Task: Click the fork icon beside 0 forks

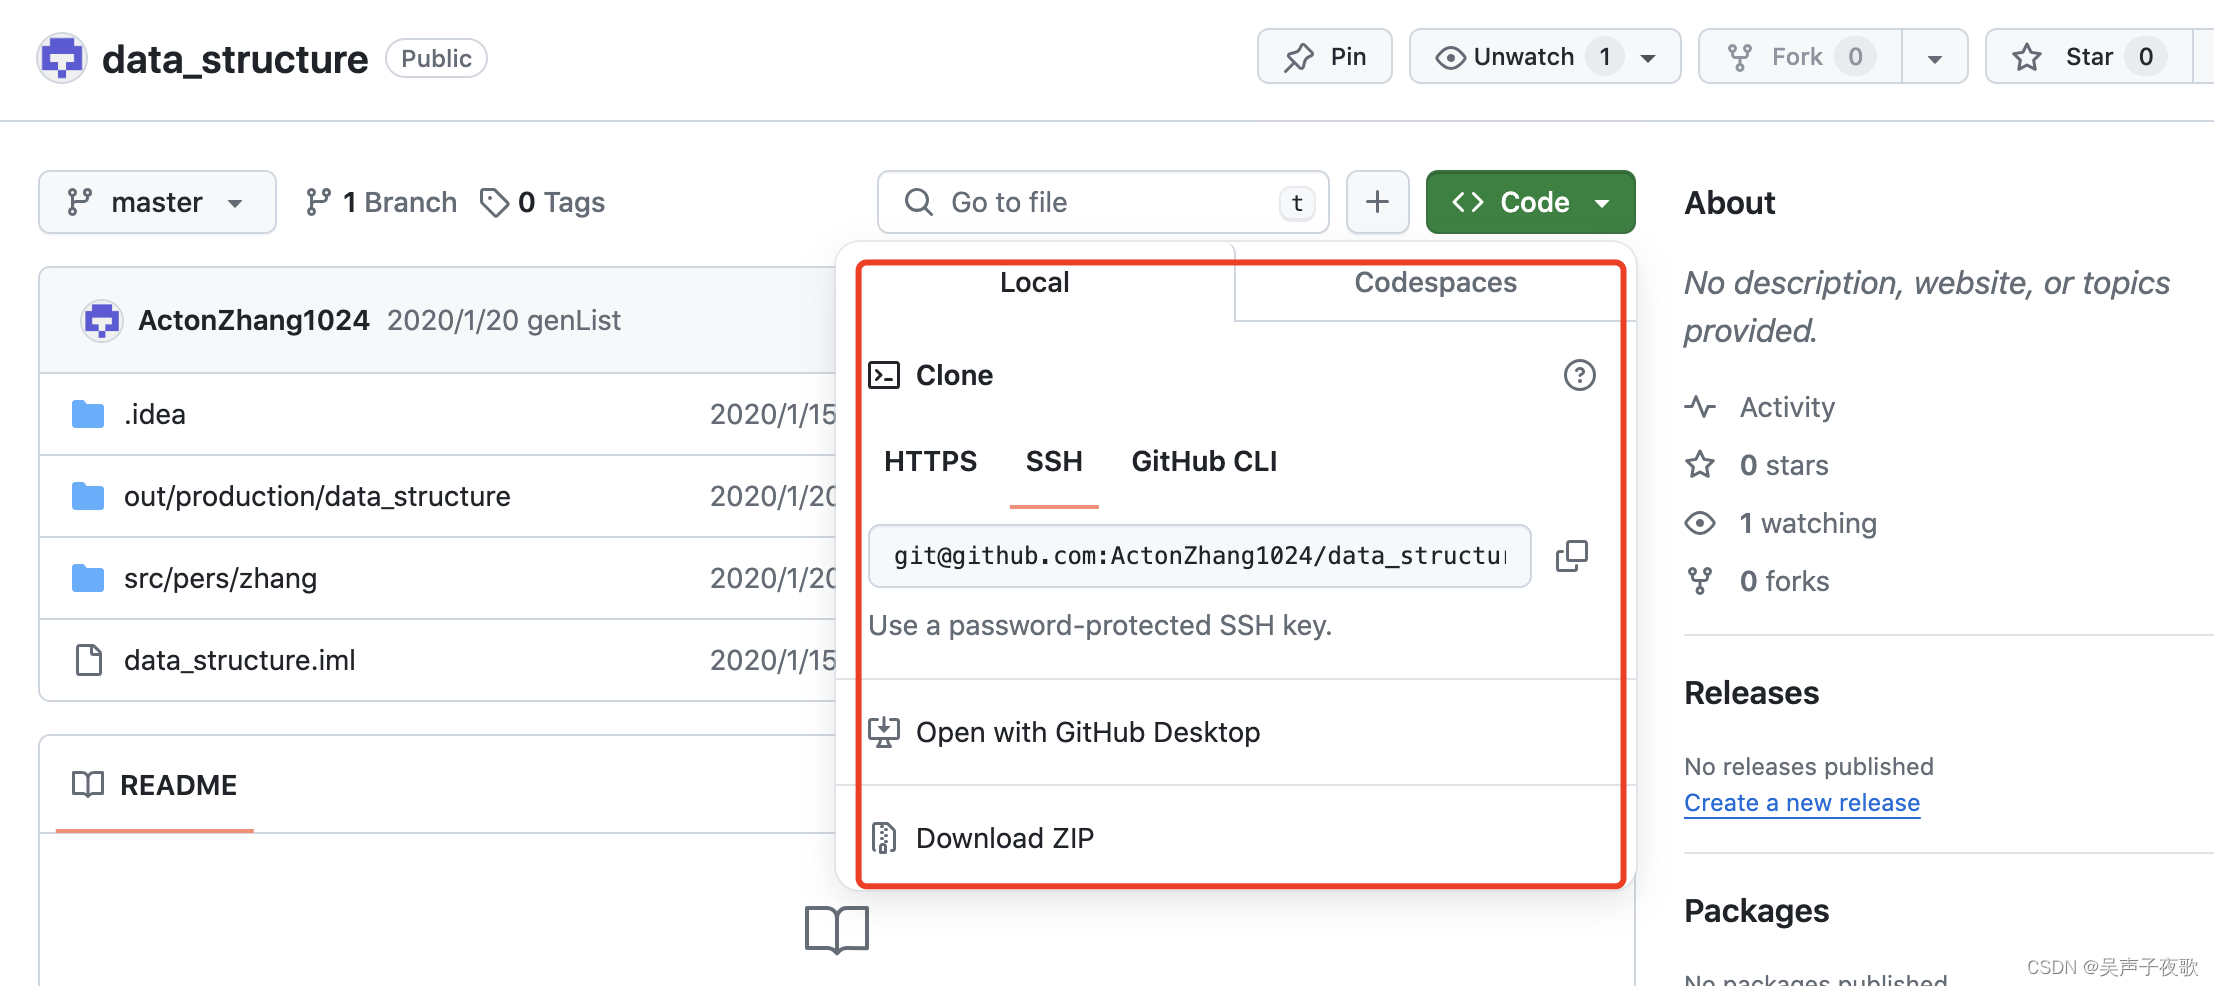Action: (1700, 581)
